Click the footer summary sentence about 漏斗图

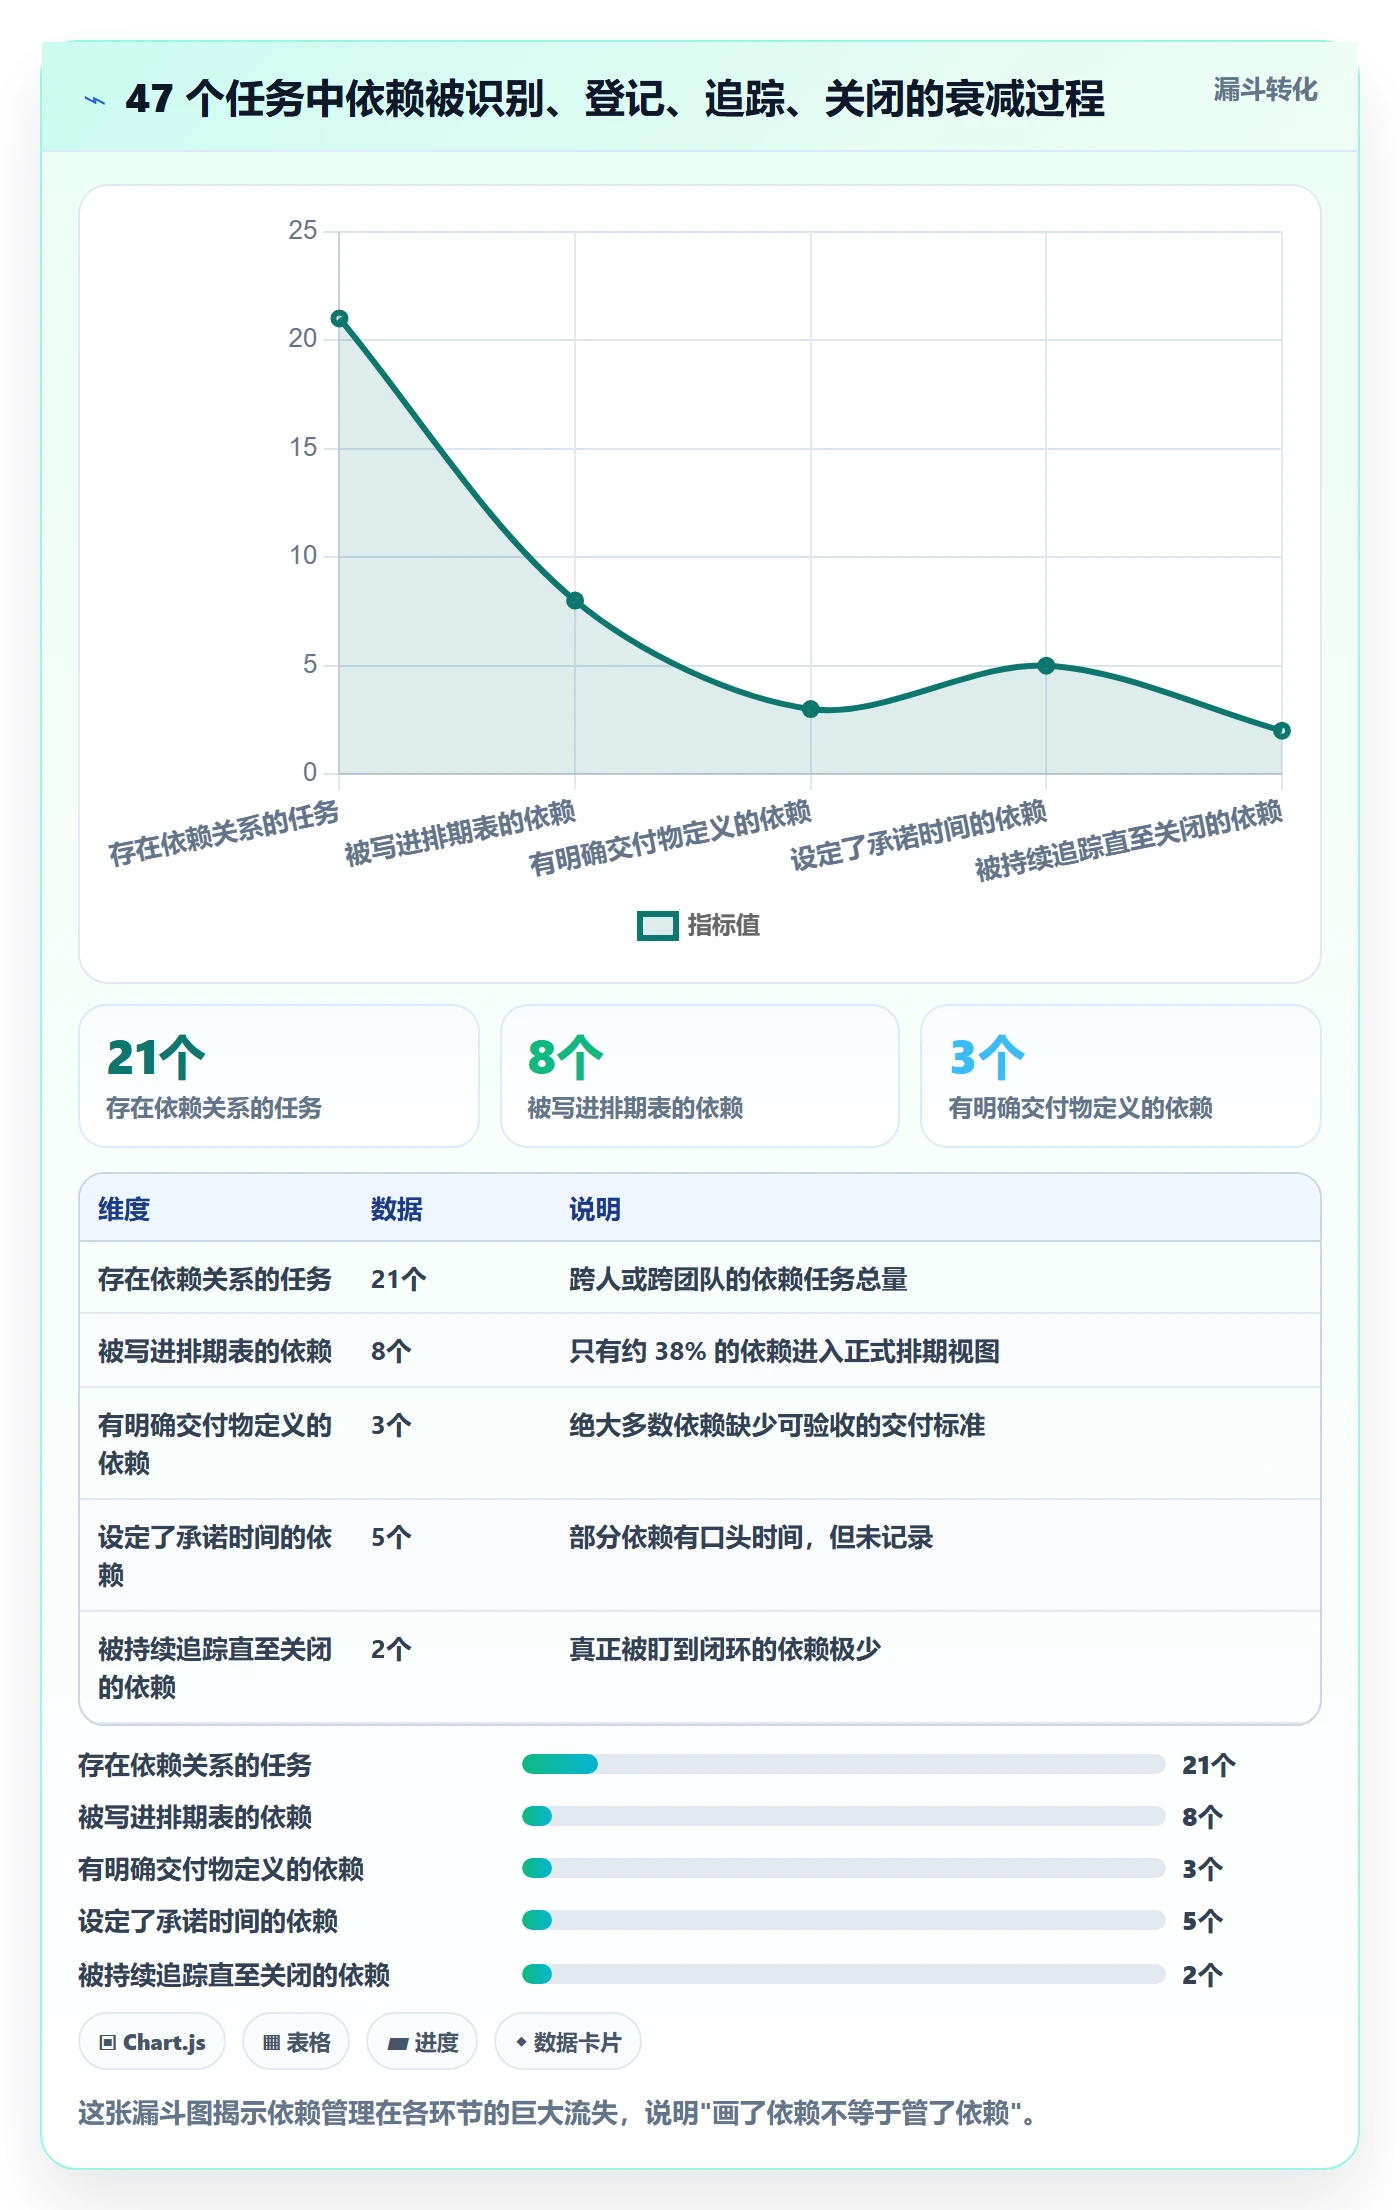coord(560,2113)
